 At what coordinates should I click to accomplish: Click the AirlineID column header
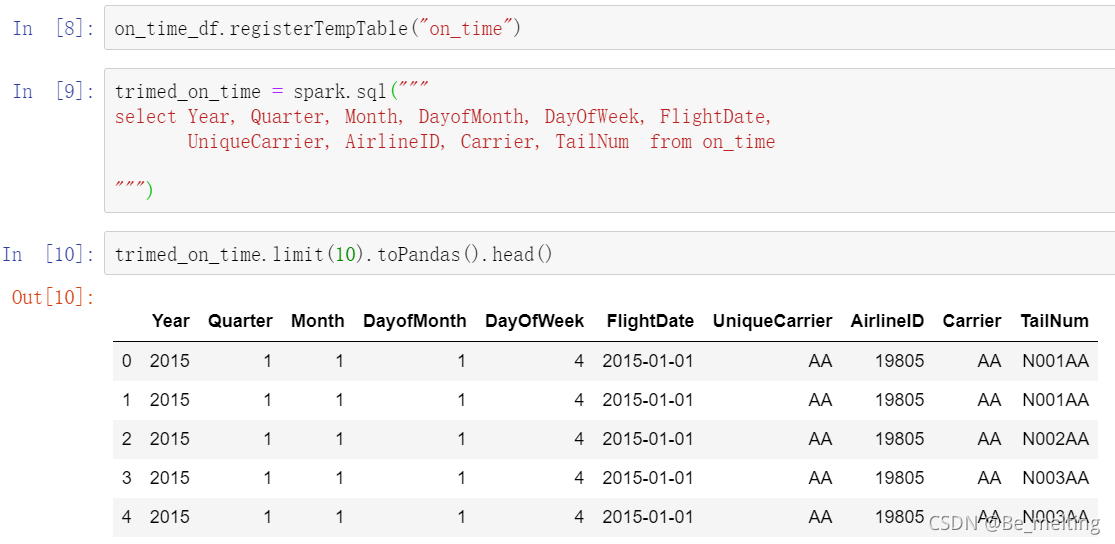pos(887,321)
